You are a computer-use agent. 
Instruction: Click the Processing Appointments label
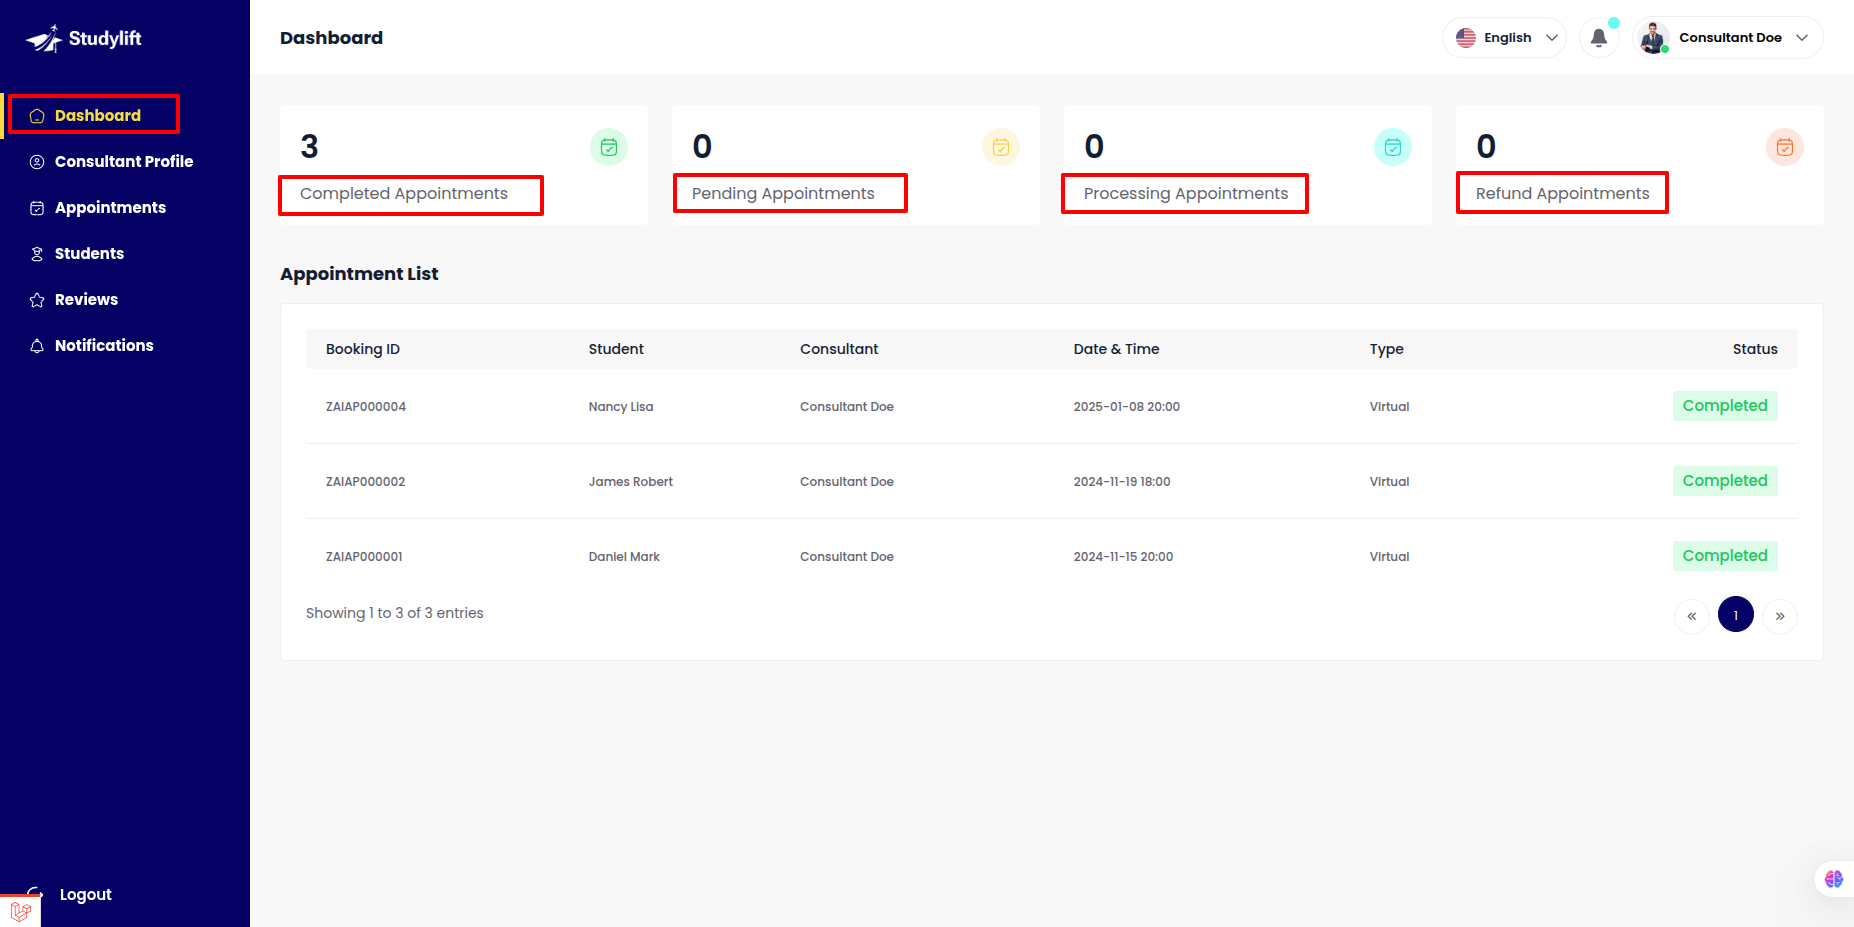click(x=1186, y=193)
